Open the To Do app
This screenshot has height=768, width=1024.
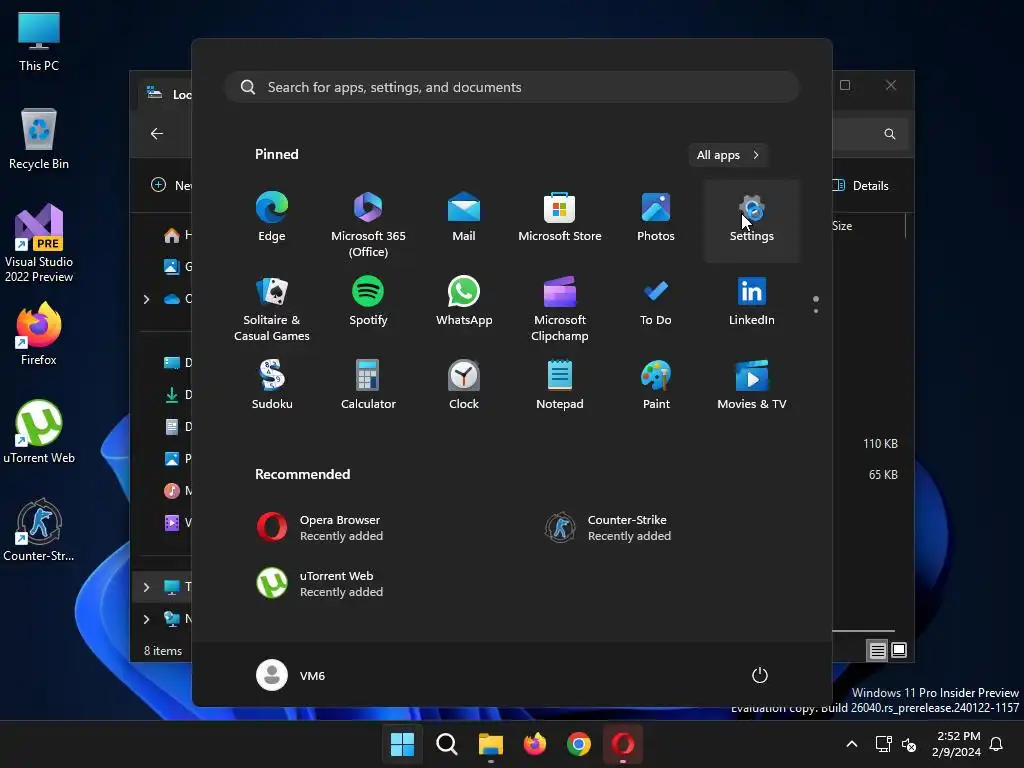656,302
